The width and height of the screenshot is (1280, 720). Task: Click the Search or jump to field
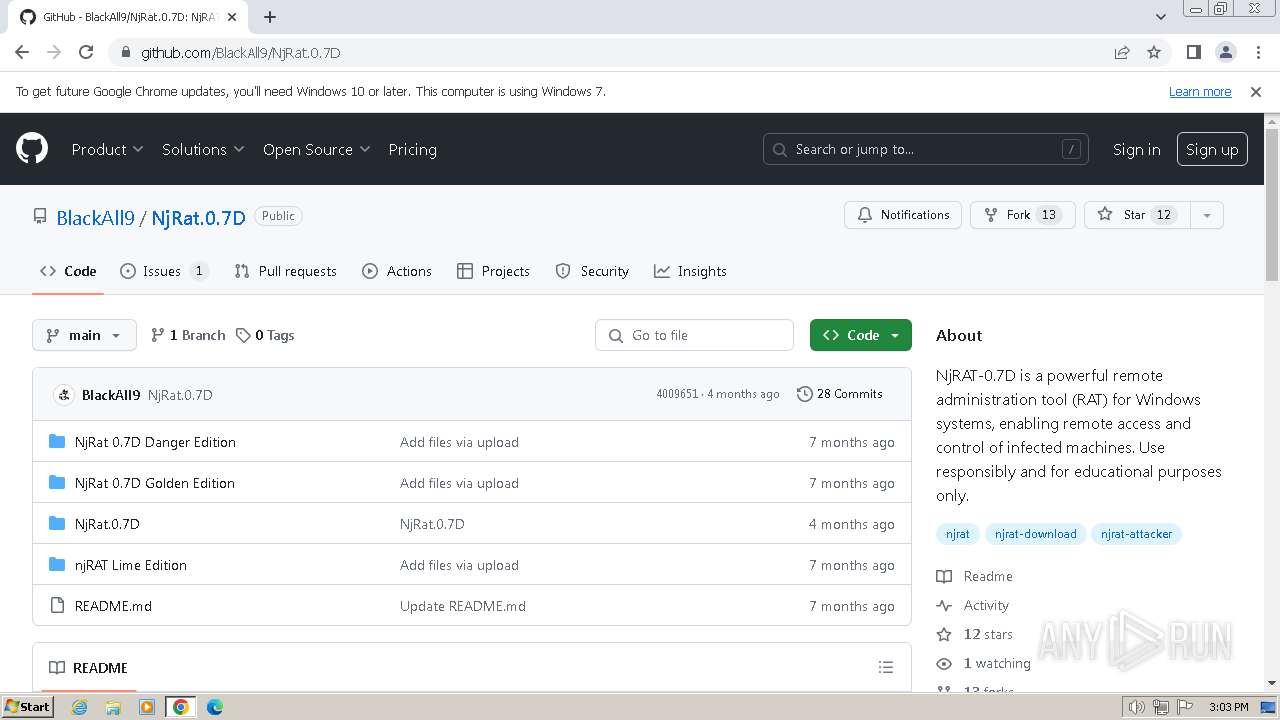click(926, 149)
